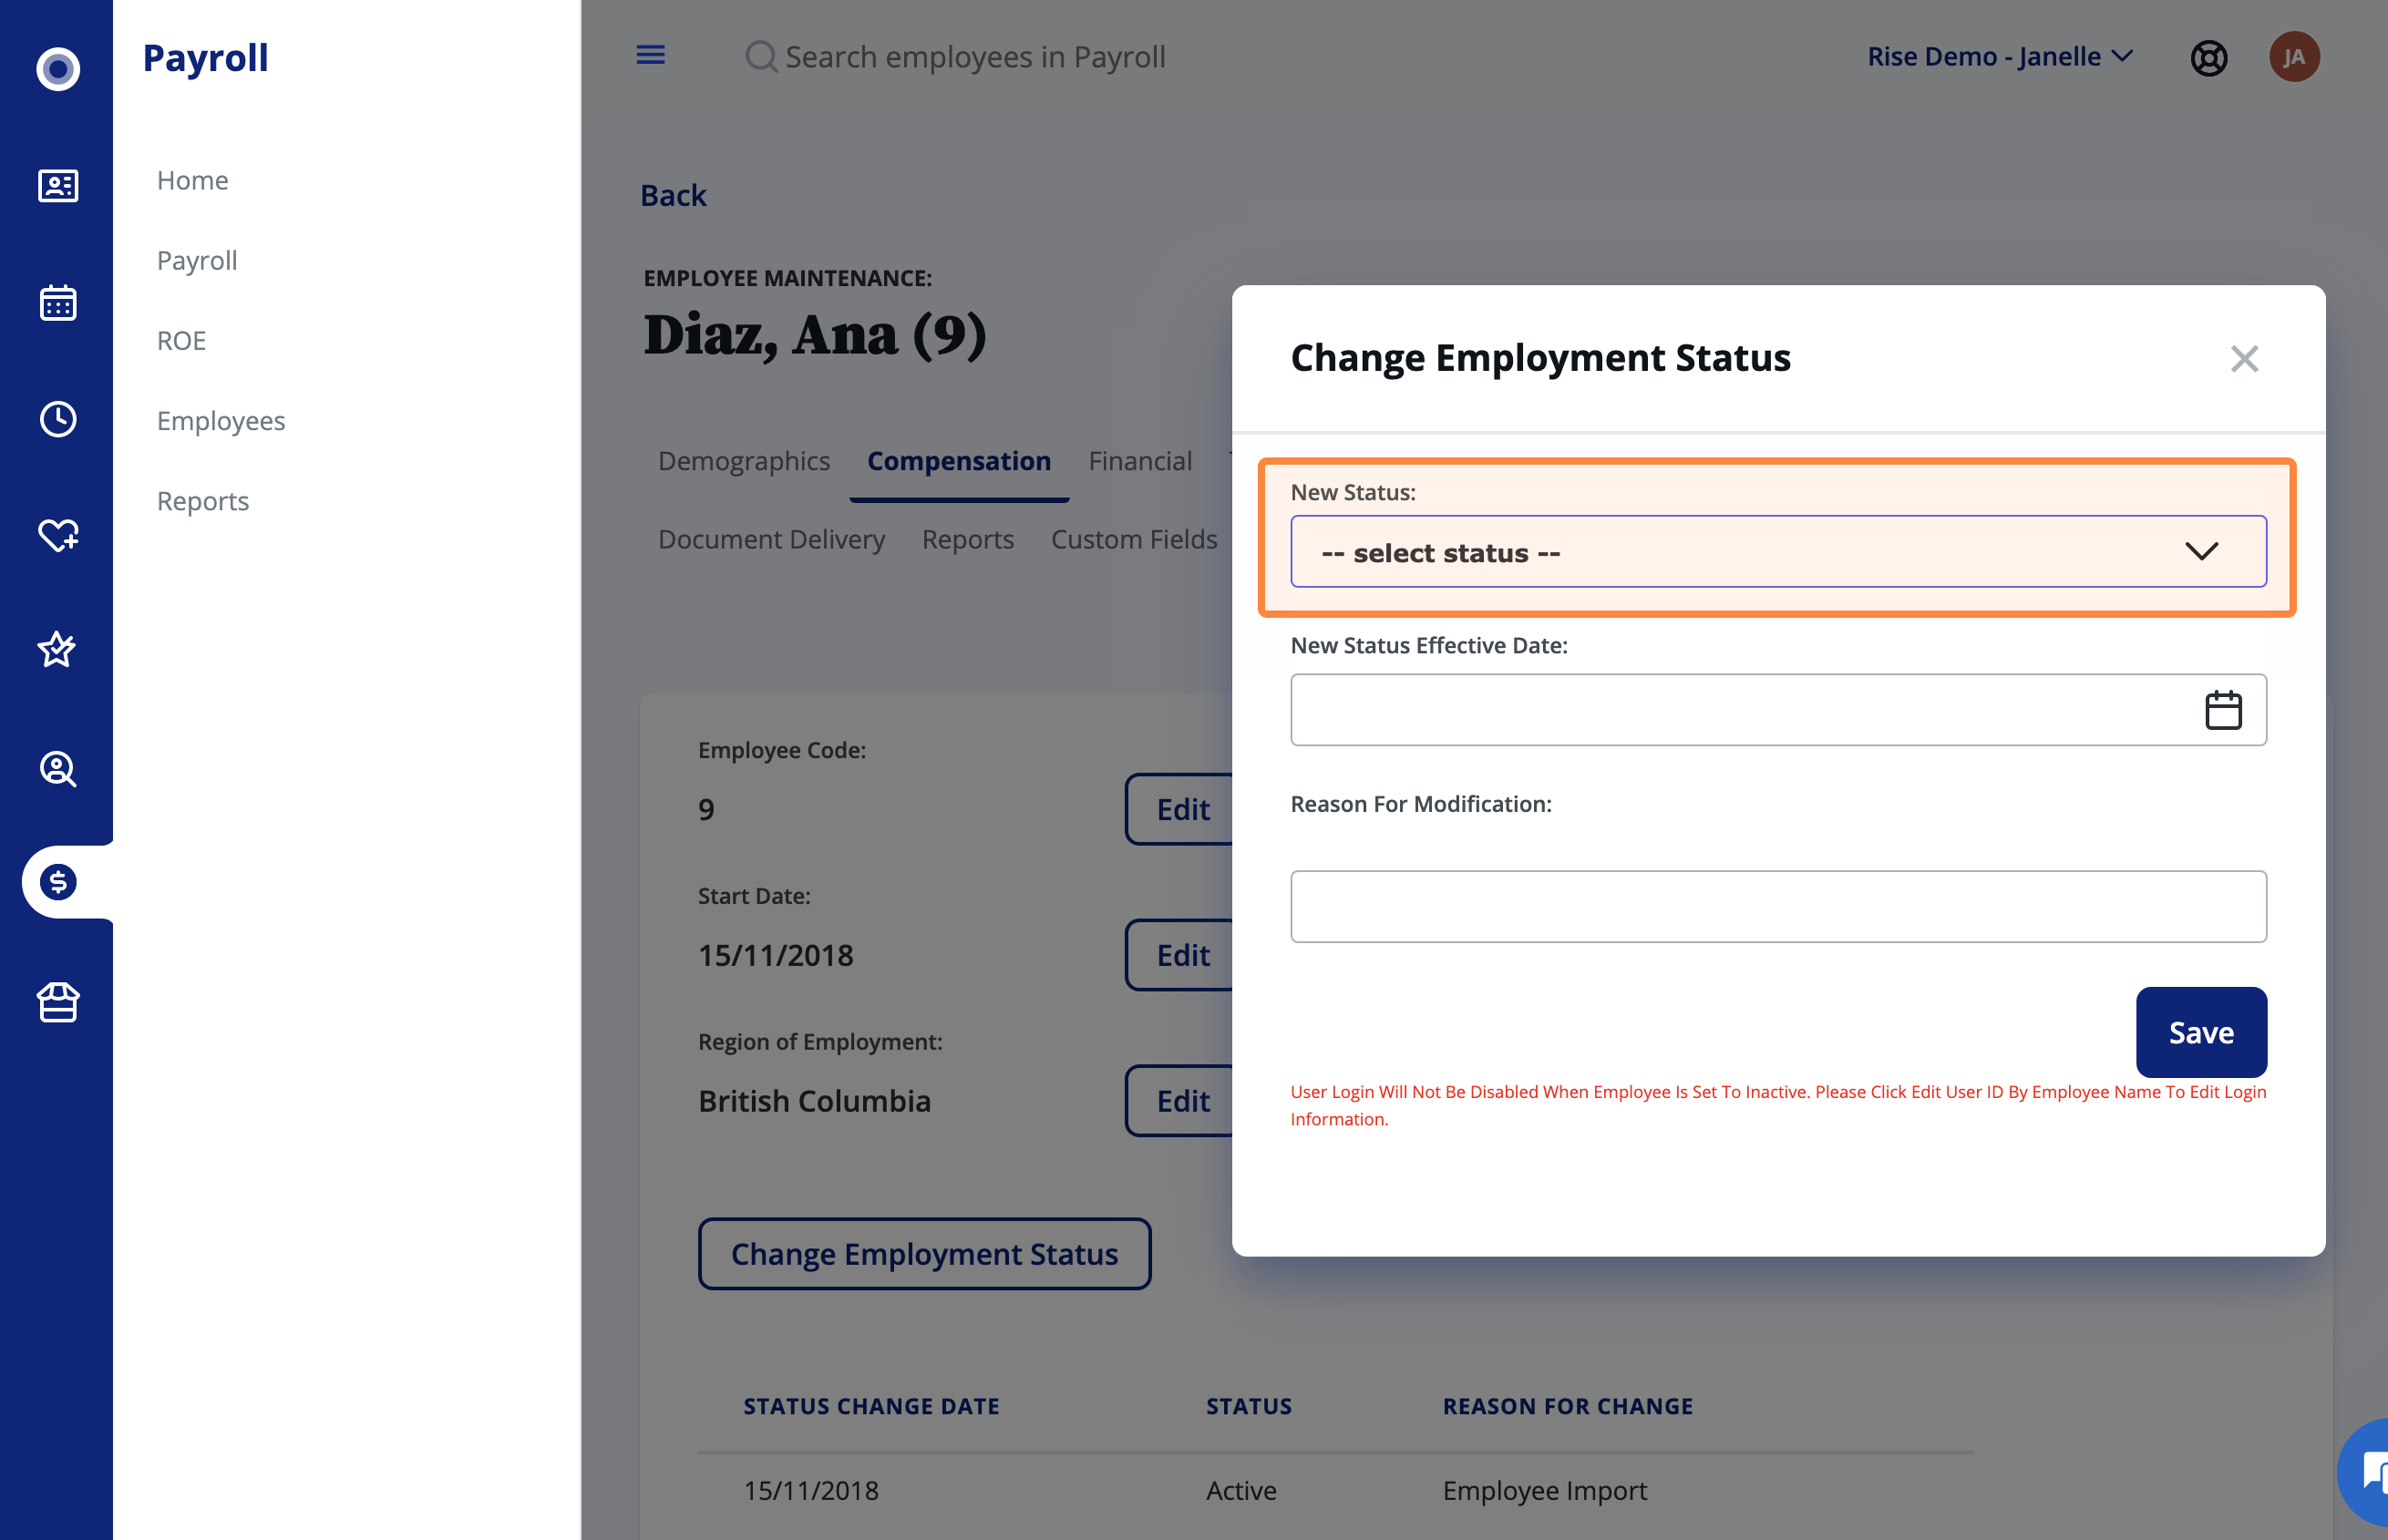Open the date picker calendar icon

(x=2223, y=710)
